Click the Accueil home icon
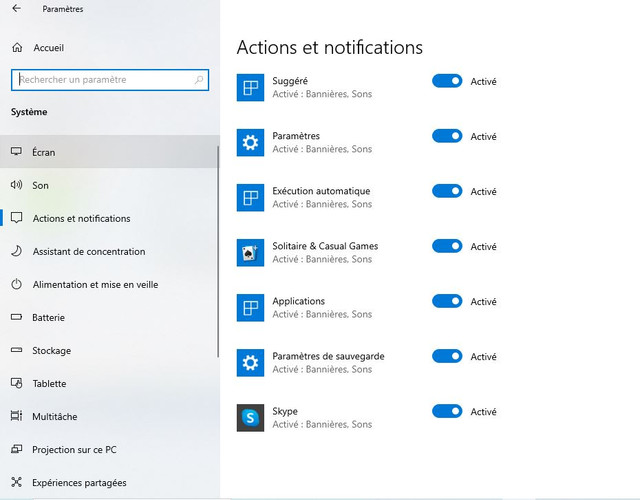The image size is (640, 500). (17, 48)
